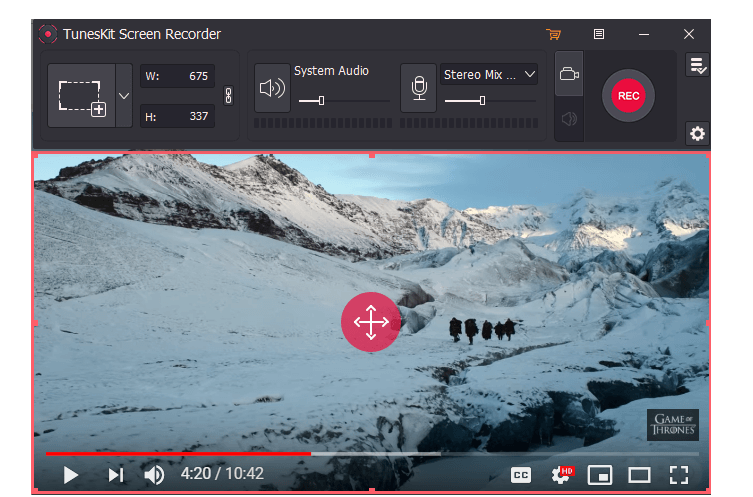Edit the height field showing 337
The width and height of the screenshot is (753, 497).
coord(177,116)
